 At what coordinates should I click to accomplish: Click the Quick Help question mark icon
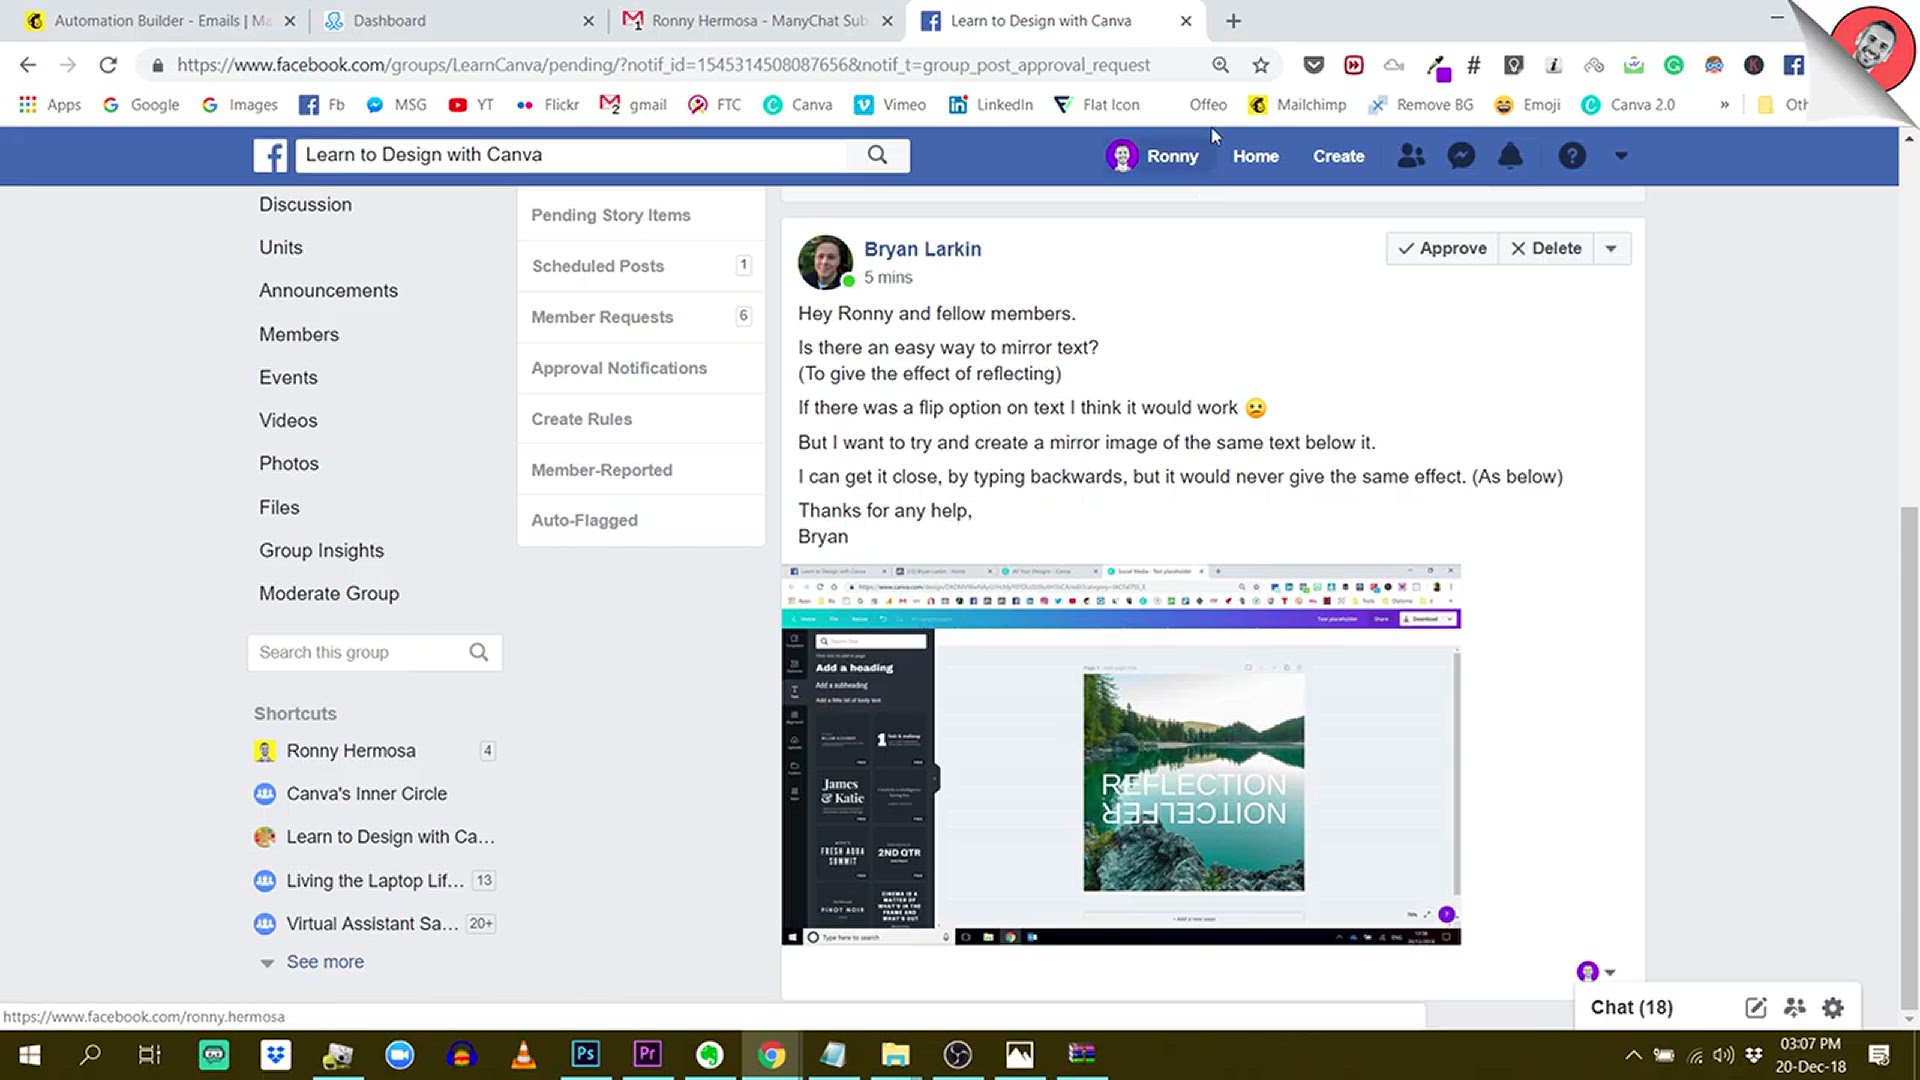point(1572,156)
